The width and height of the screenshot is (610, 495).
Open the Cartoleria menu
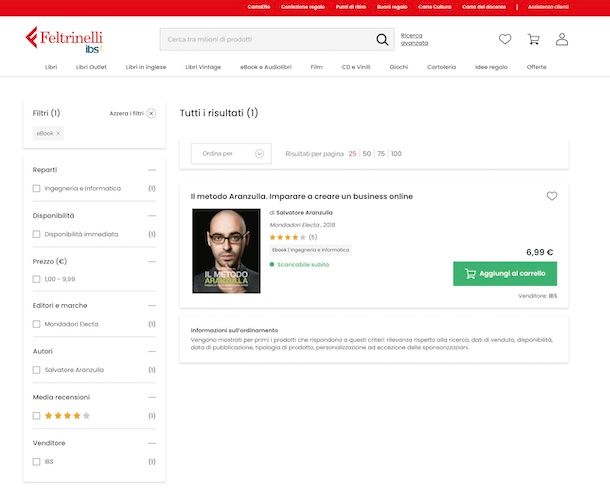[x=442, y=67]
